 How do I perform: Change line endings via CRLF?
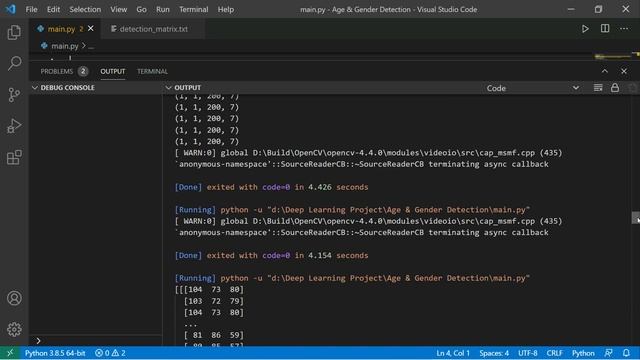click(554, 353)
